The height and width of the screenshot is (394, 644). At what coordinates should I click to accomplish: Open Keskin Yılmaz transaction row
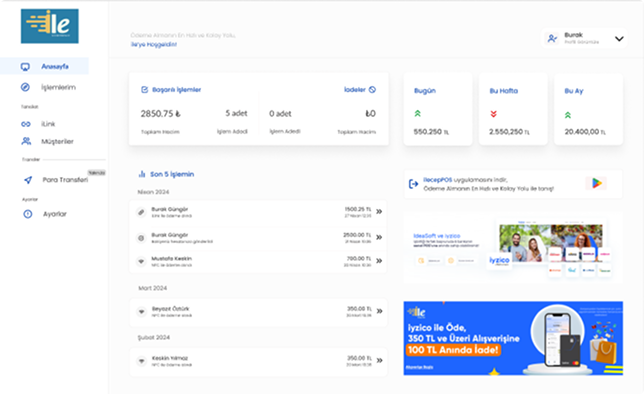(258, 361)
